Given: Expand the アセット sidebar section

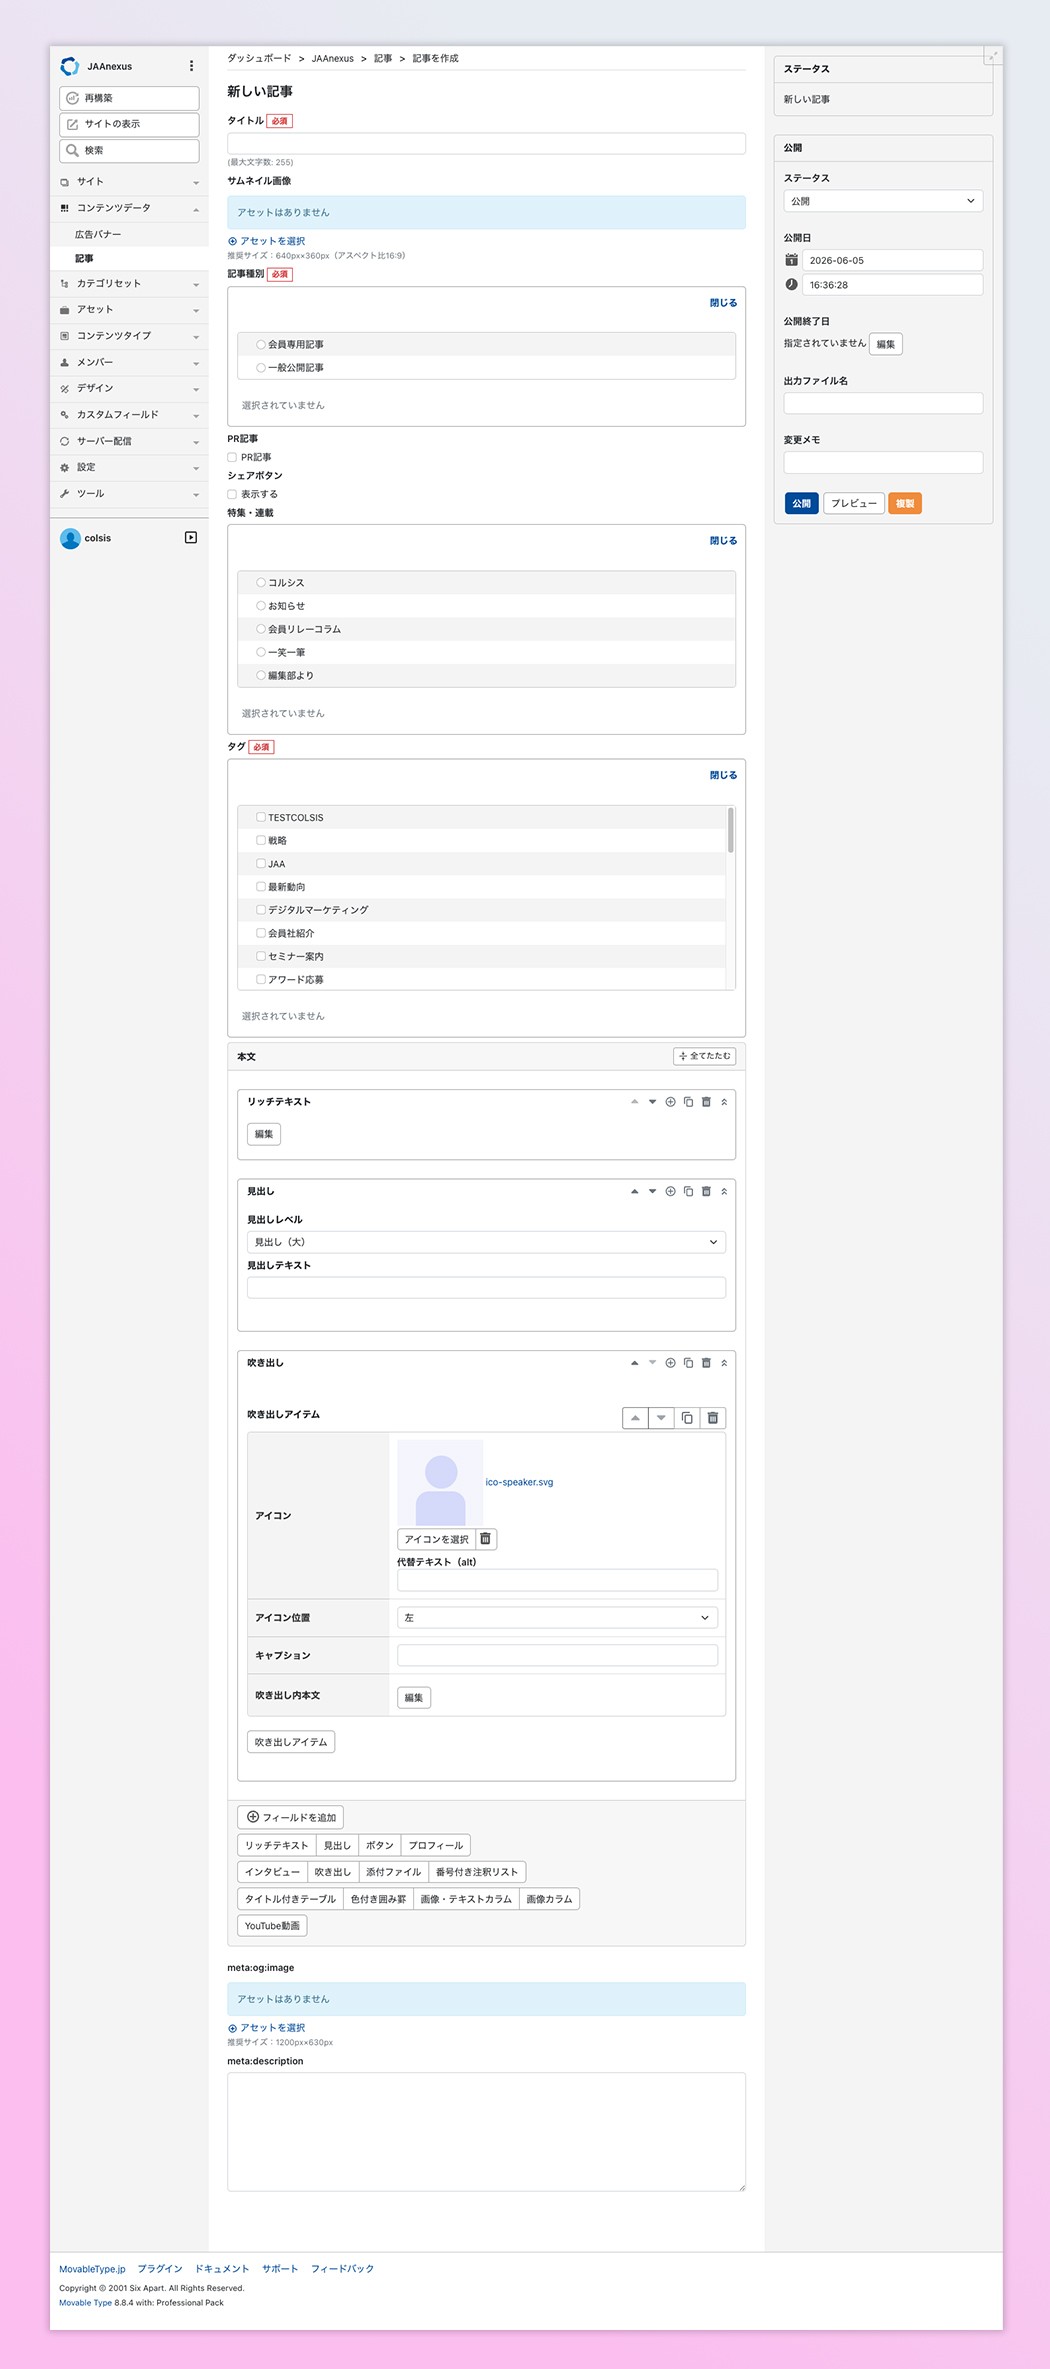Looking at the screenshot, I should click(x=130, y=310).
